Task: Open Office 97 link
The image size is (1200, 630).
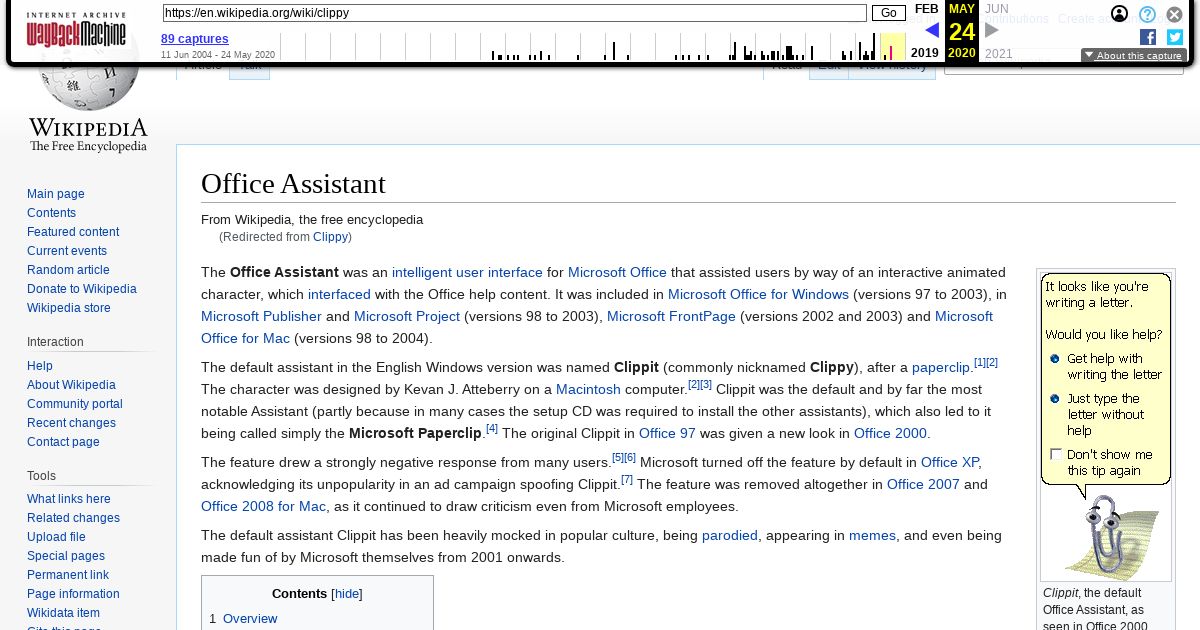Action: point(667,433)
